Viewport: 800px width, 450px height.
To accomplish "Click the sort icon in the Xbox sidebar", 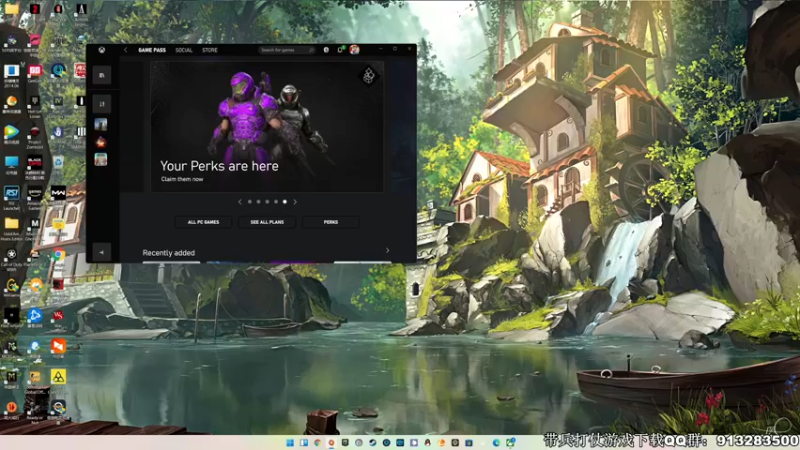I will coord(102,104).
